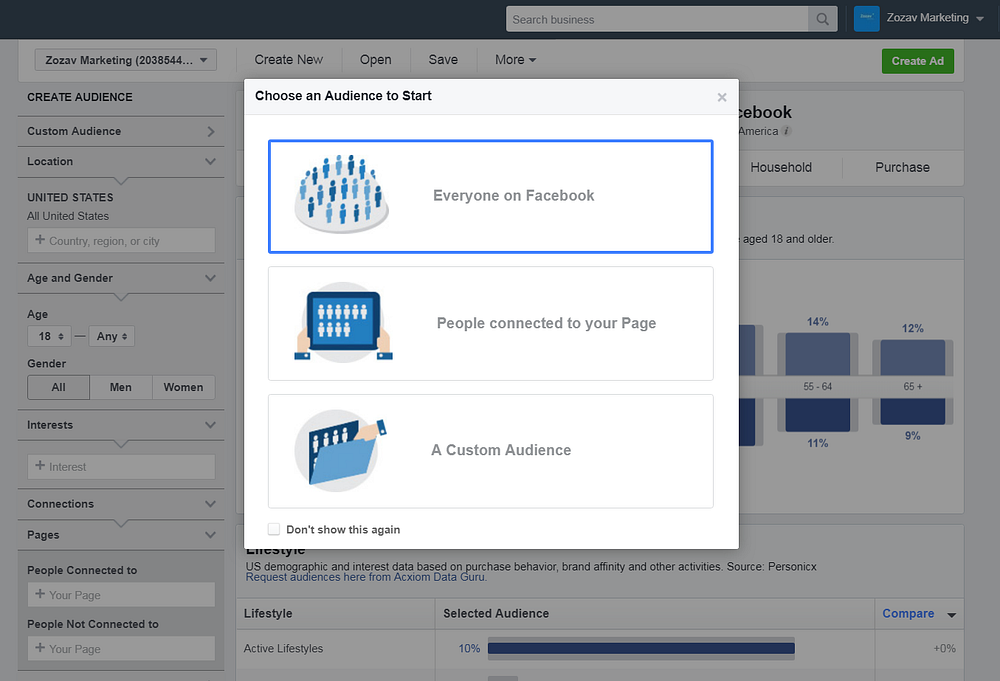Click the All United States text
Image resolution: width=1000 pixels, height=681 pixels.
click(68, 216)
